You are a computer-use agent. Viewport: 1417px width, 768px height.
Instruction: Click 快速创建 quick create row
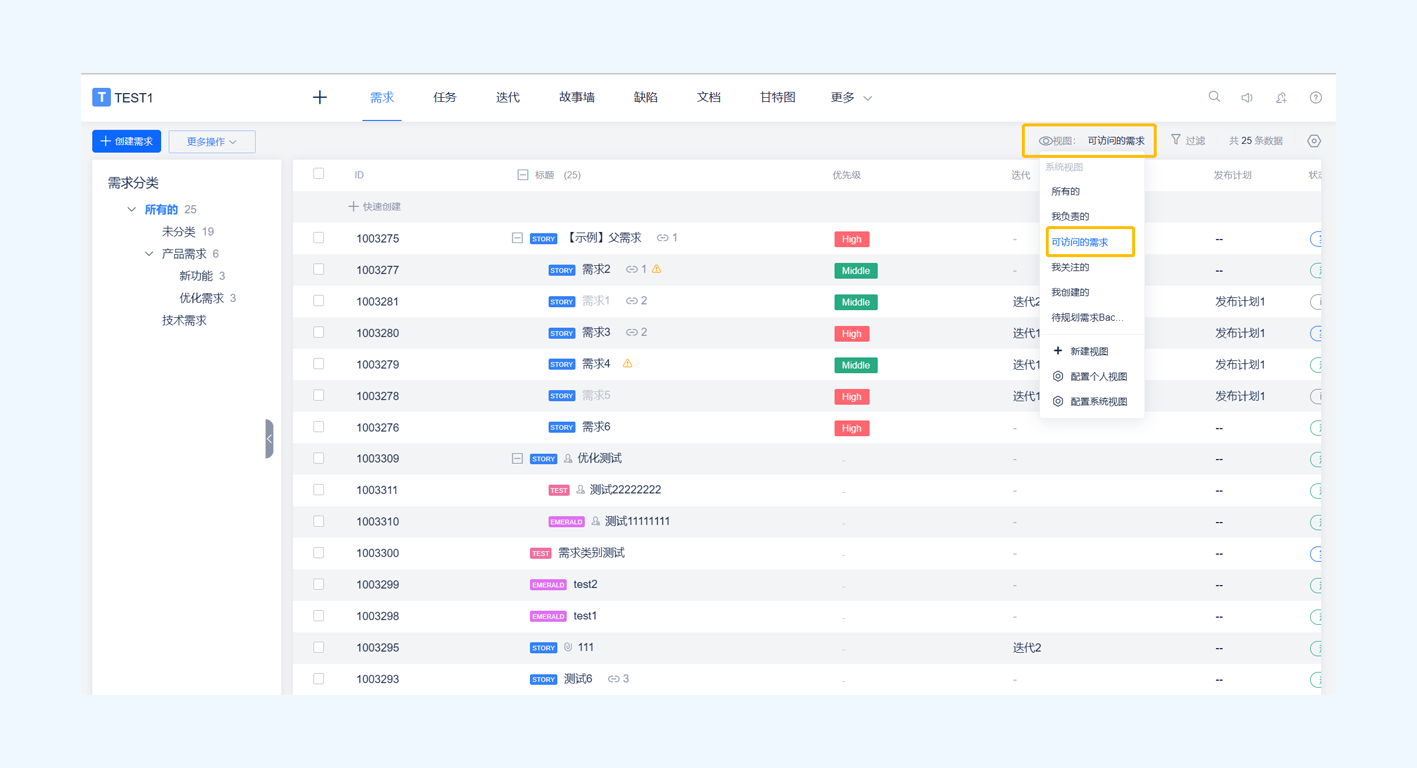[374, 207]
